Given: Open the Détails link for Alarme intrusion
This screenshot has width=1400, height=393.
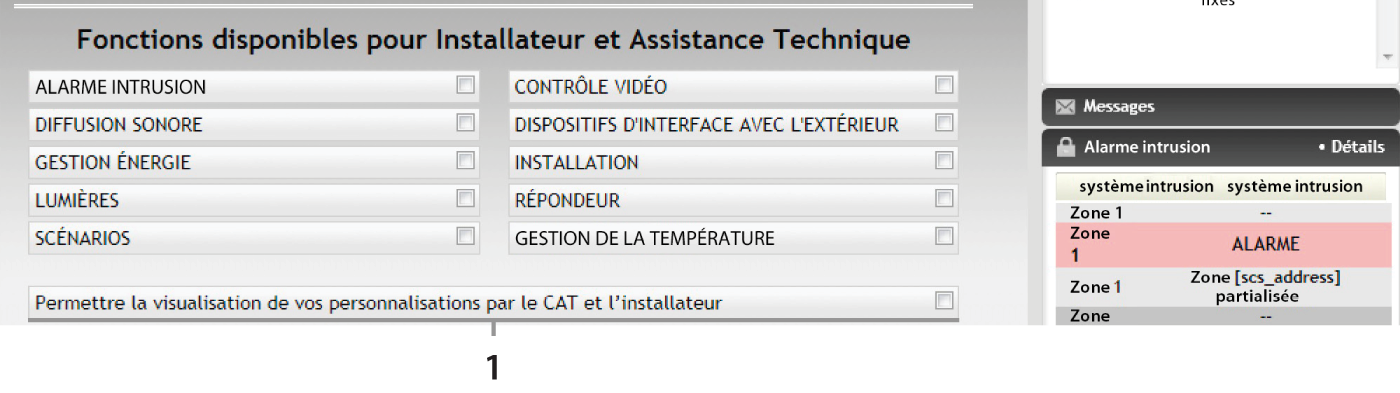Looking at the screenshot, I should point(1351,147).
